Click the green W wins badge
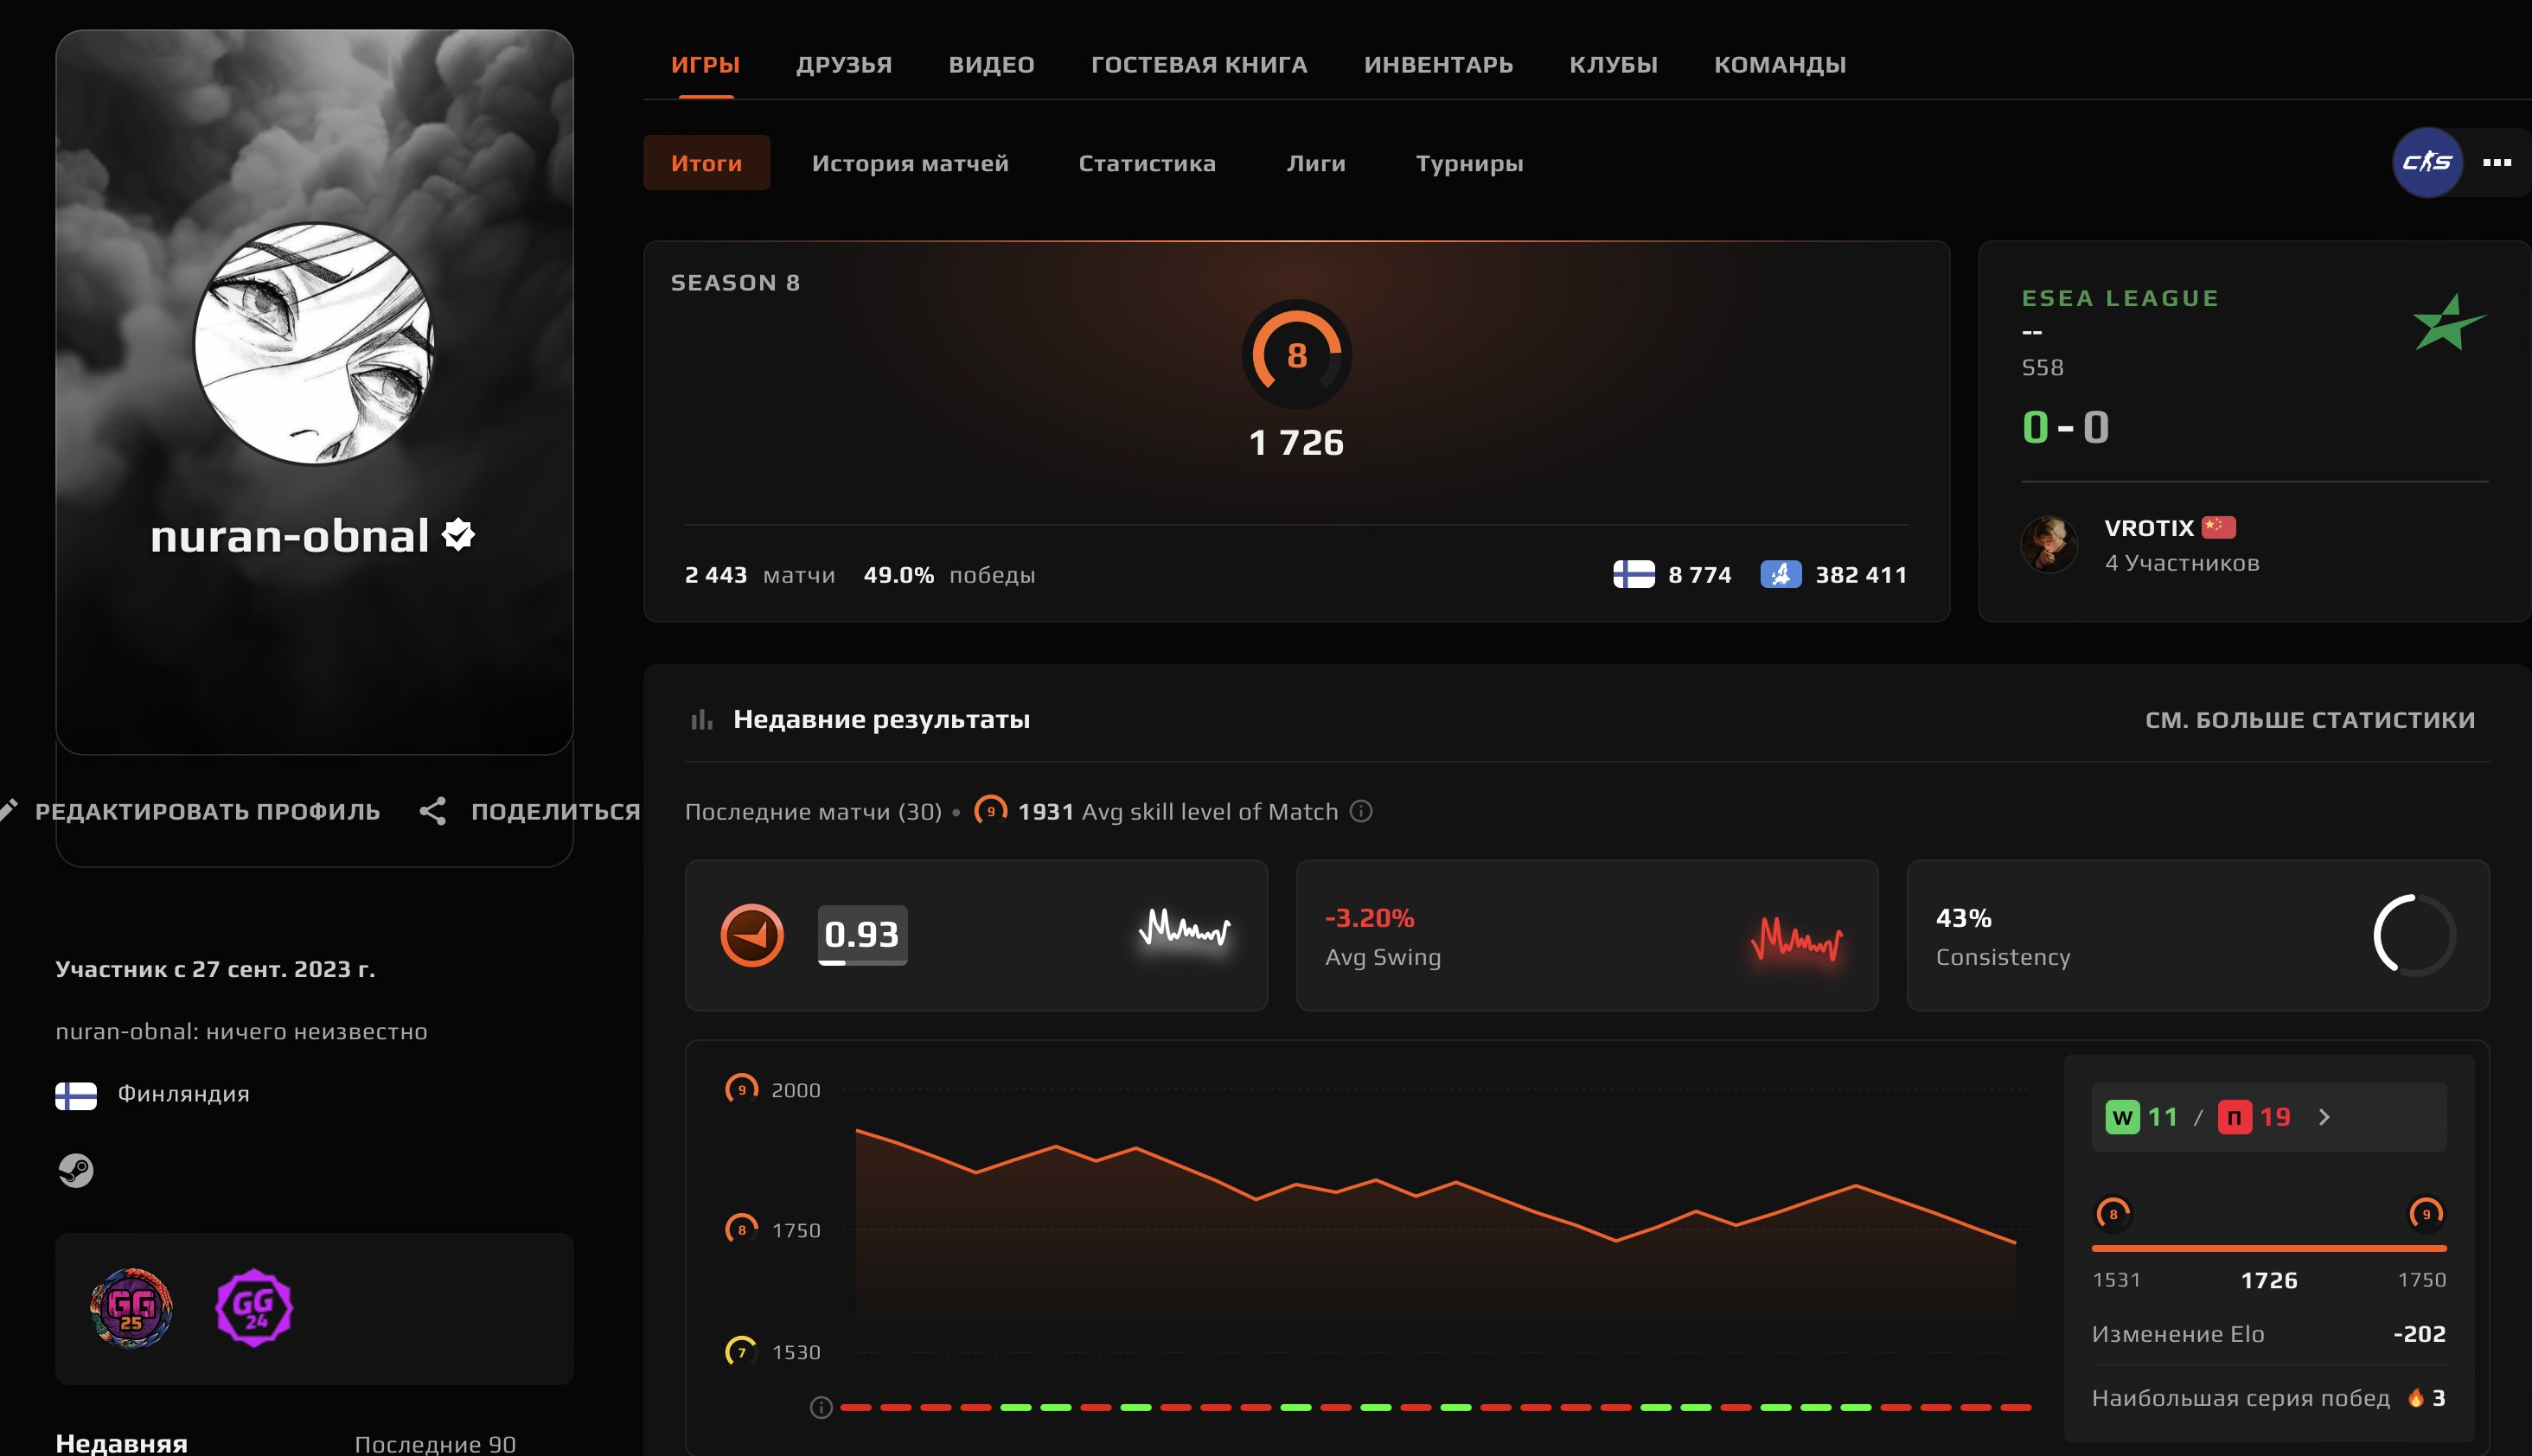 click(x=2122, y=1117)
